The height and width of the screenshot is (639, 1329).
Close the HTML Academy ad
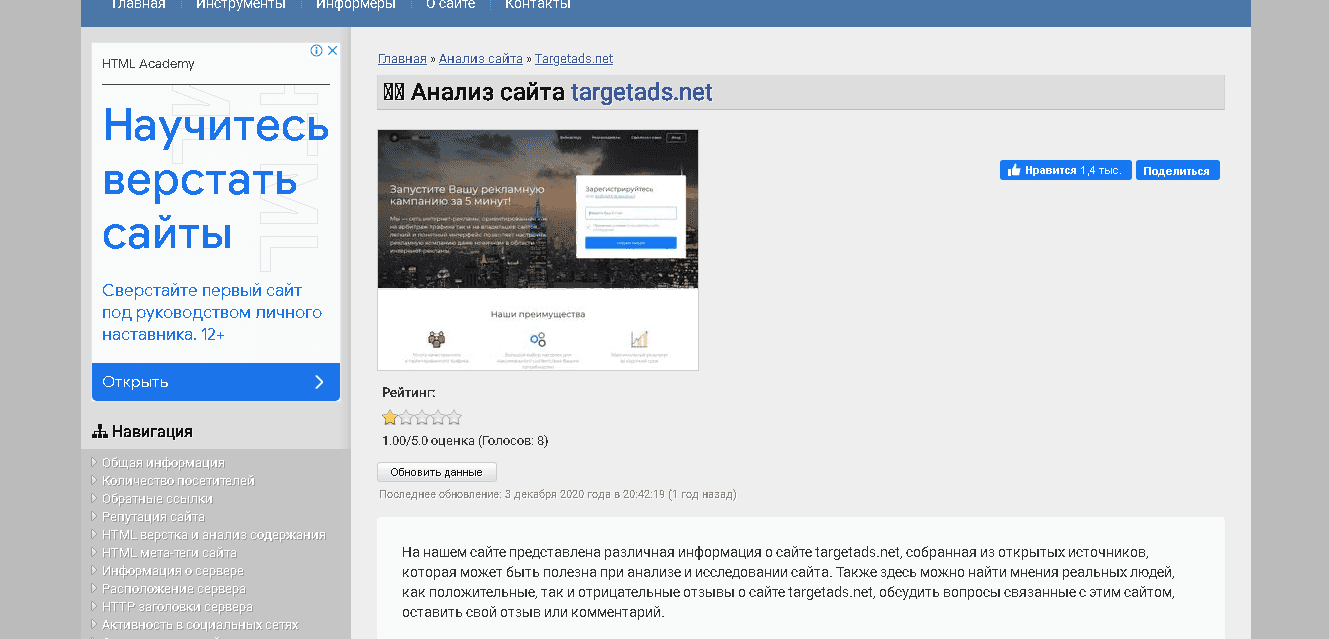click(x=332, y=49)
